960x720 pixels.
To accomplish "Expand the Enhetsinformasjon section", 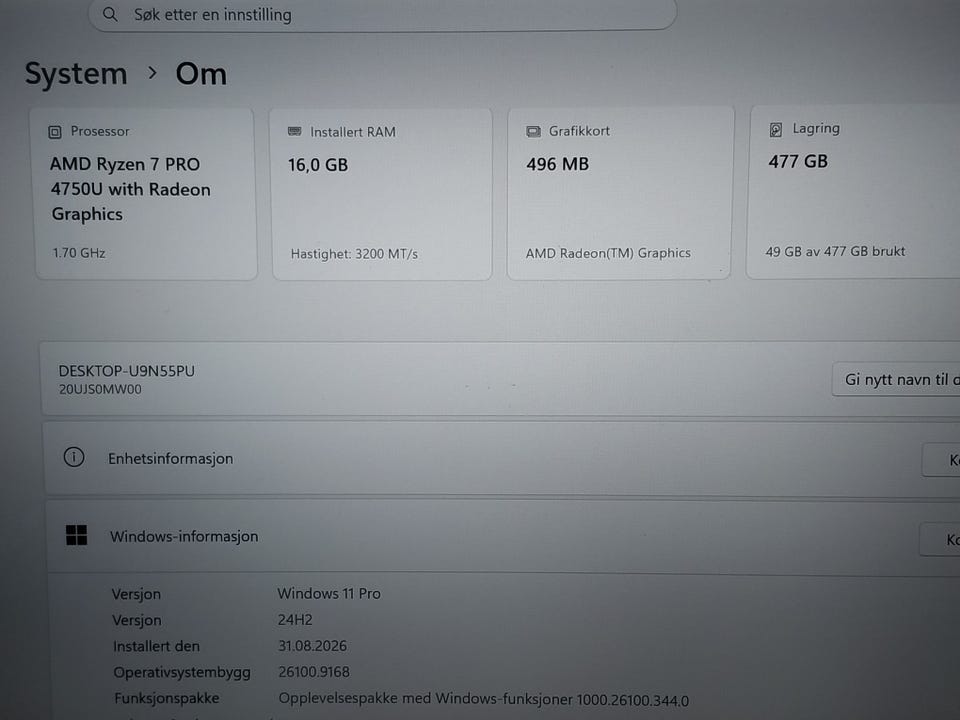I will (x=502, y=458).
